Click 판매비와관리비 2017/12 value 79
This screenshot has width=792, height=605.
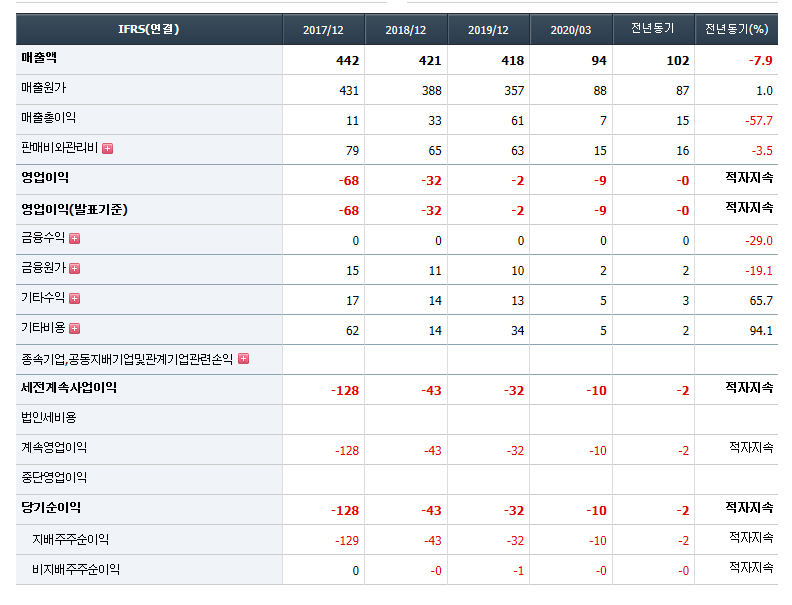(353, 151)
